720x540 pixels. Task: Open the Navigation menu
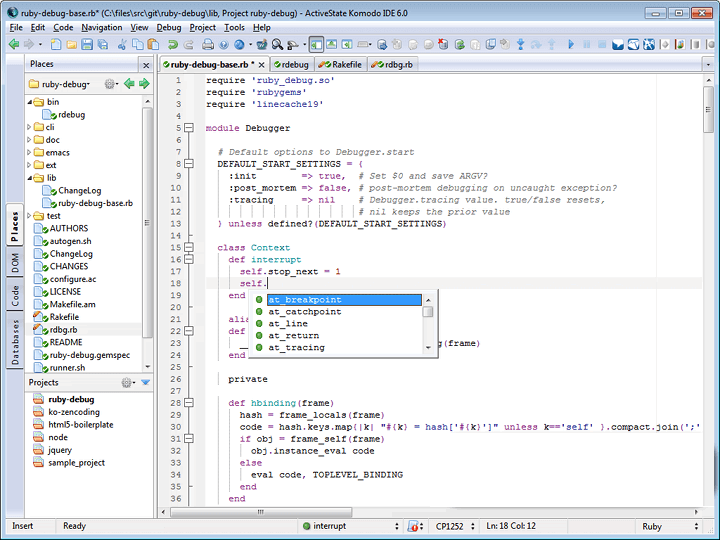[101, 28]
